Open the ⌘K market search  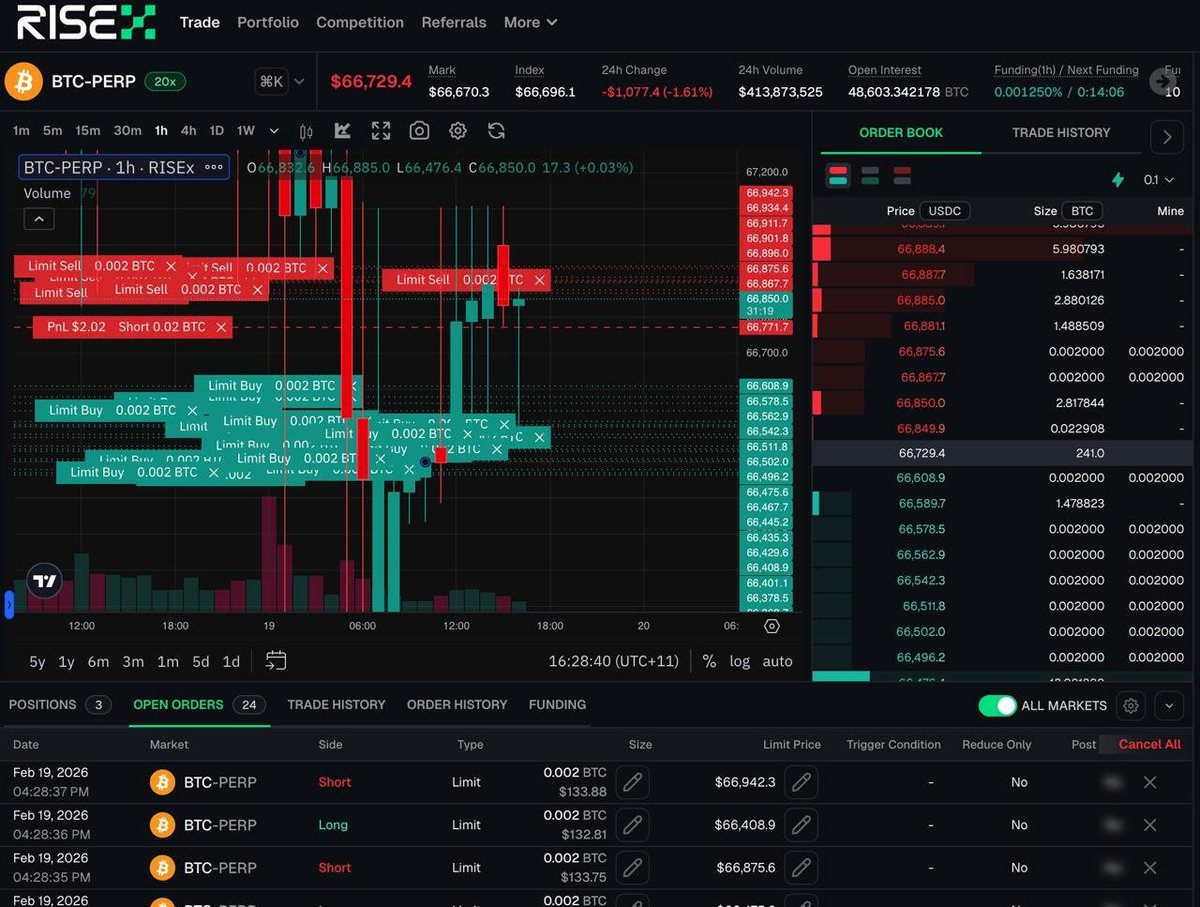[x=271, y=82]
